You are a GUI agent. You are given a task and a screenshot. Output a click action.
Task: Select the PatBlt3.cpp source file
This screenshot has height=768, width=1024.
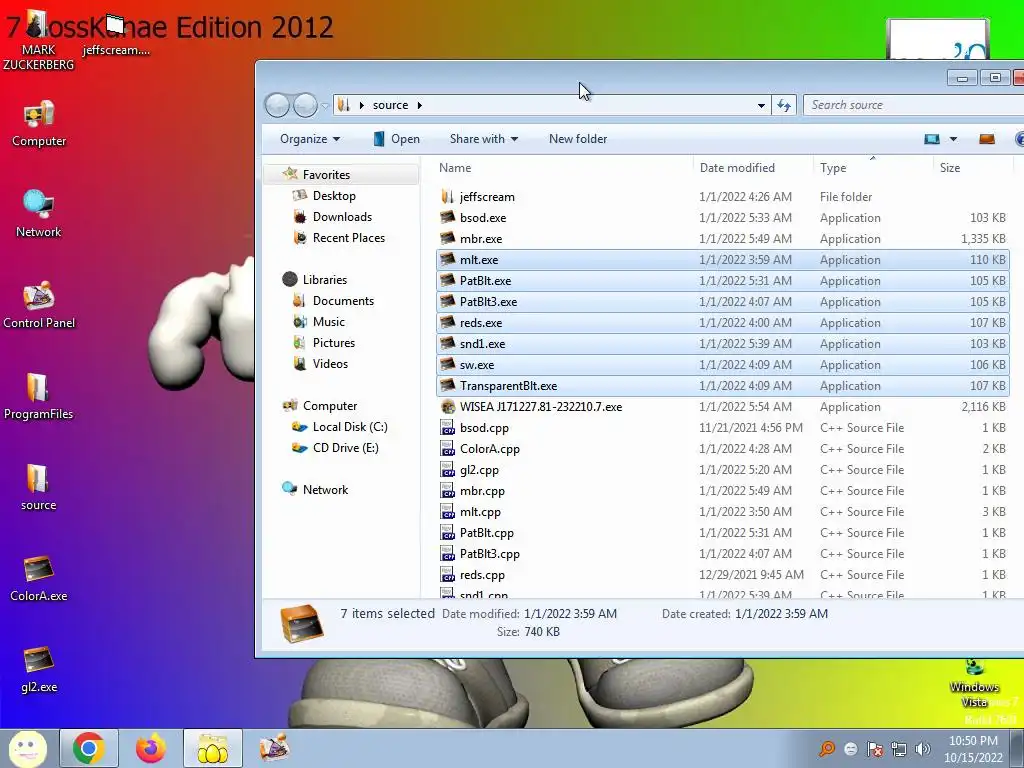click(x=722, y=554)
